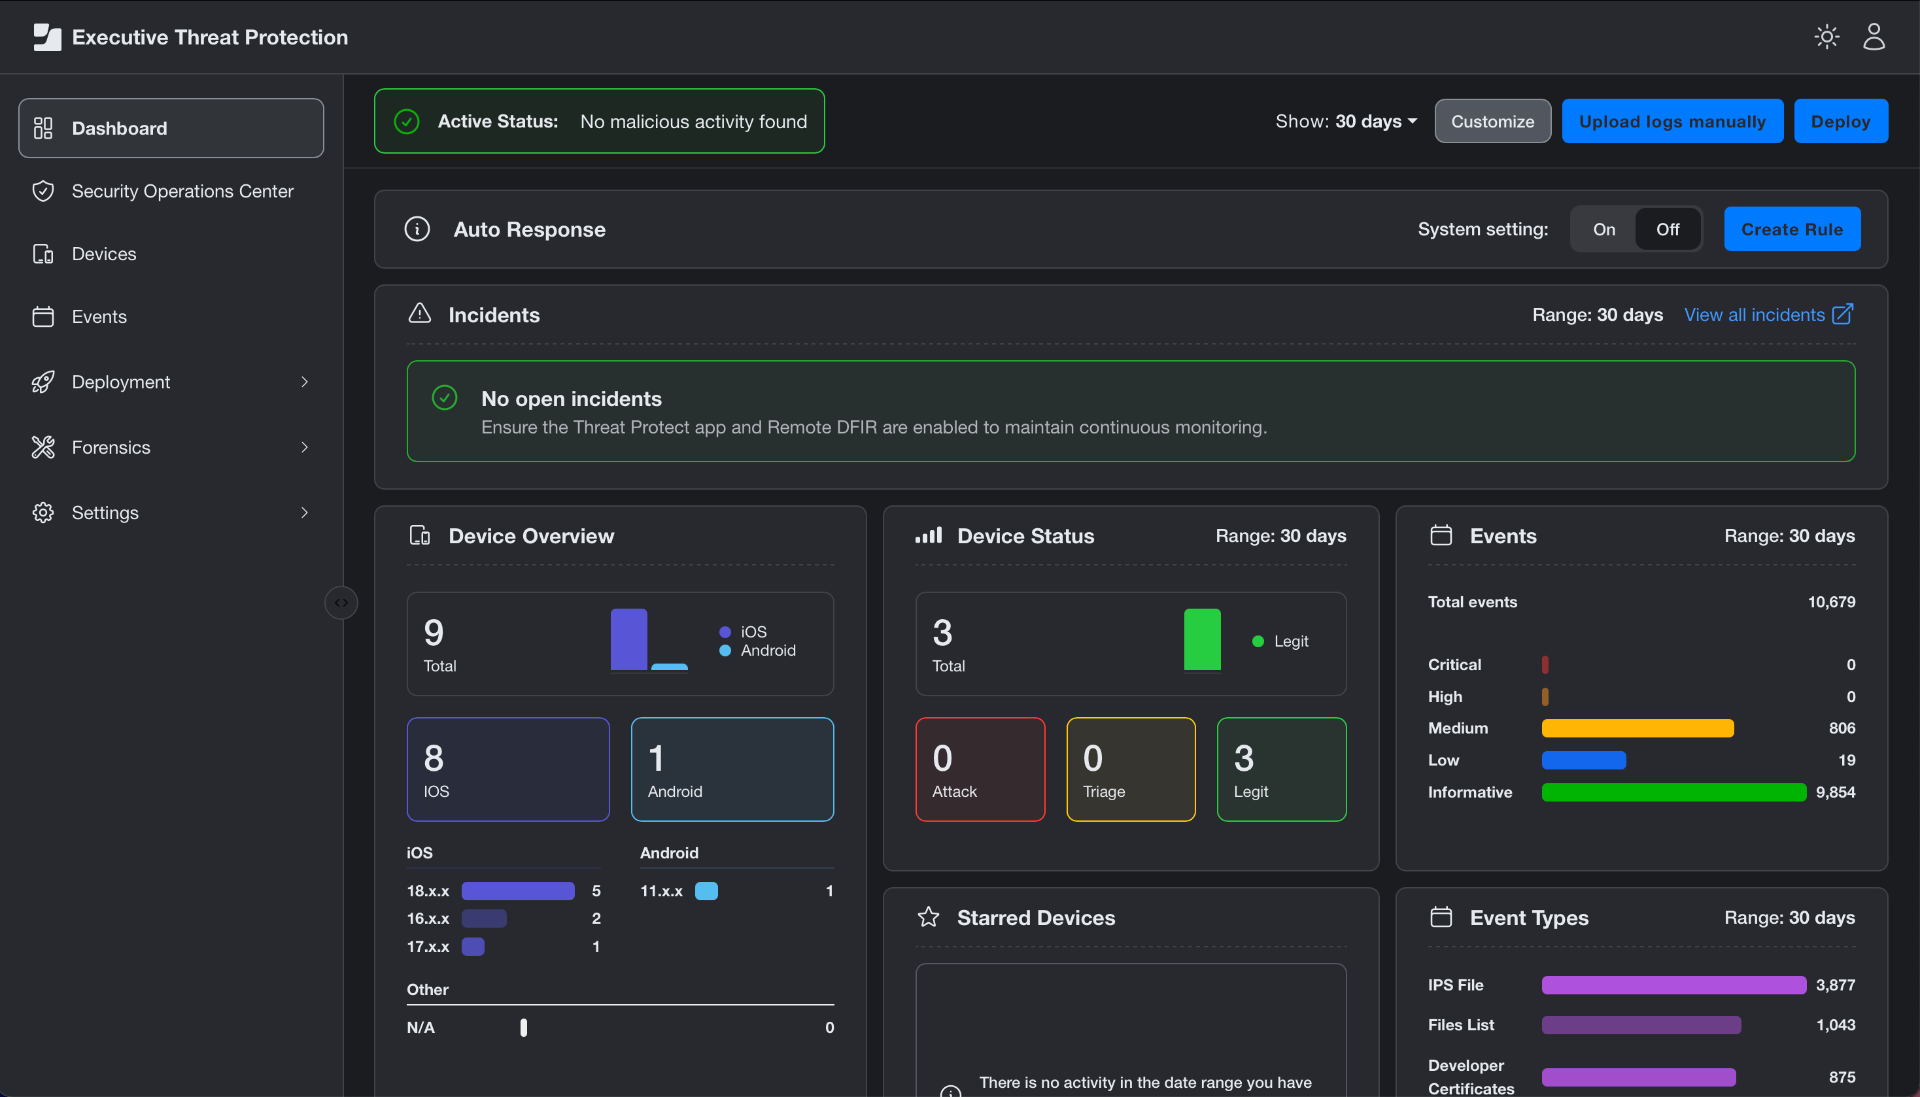Viewport: 1920px width, 1097px height.
Task: Click the iOS 18.x.x version bar
Action: click(x=518, y=891)
